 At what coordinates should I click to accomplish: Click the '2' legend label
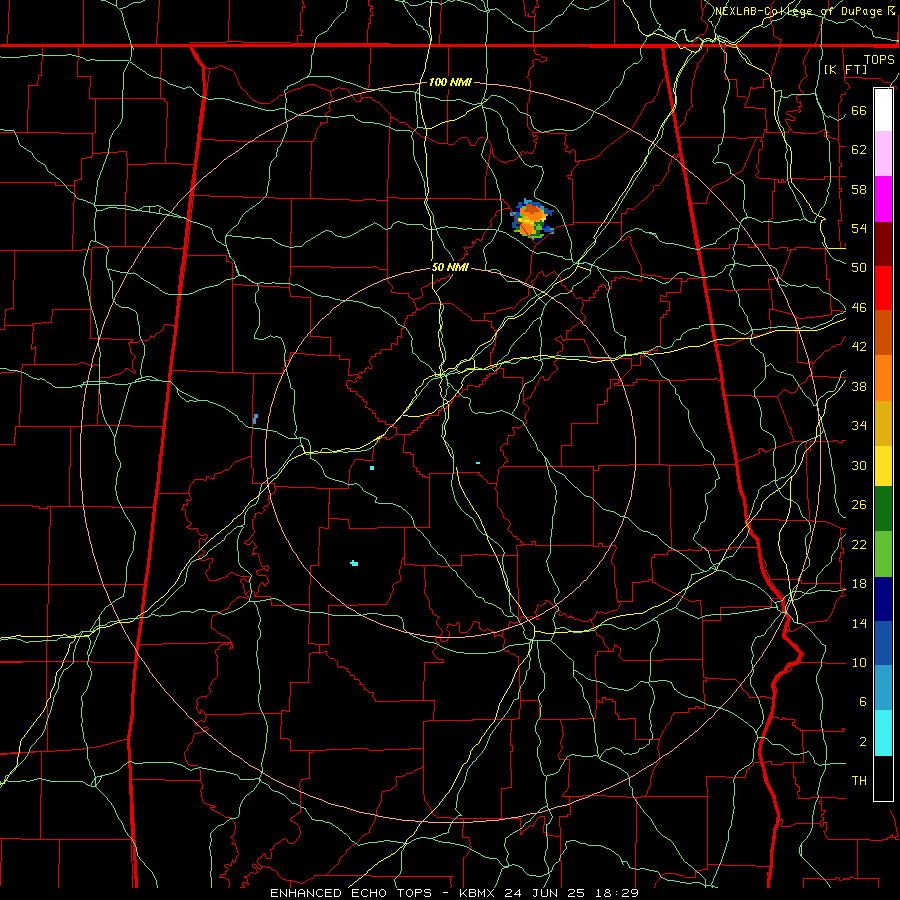(x=862, y=742)
